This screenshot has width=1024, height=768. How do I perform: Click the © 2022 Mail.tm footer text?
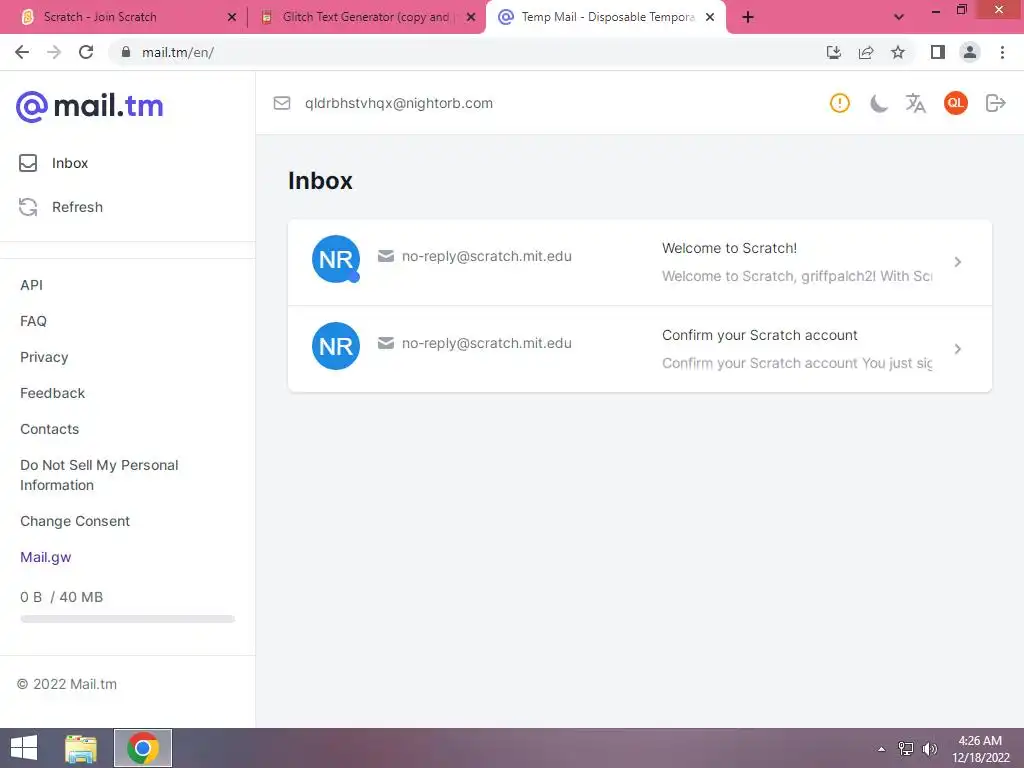pos(67,684)
